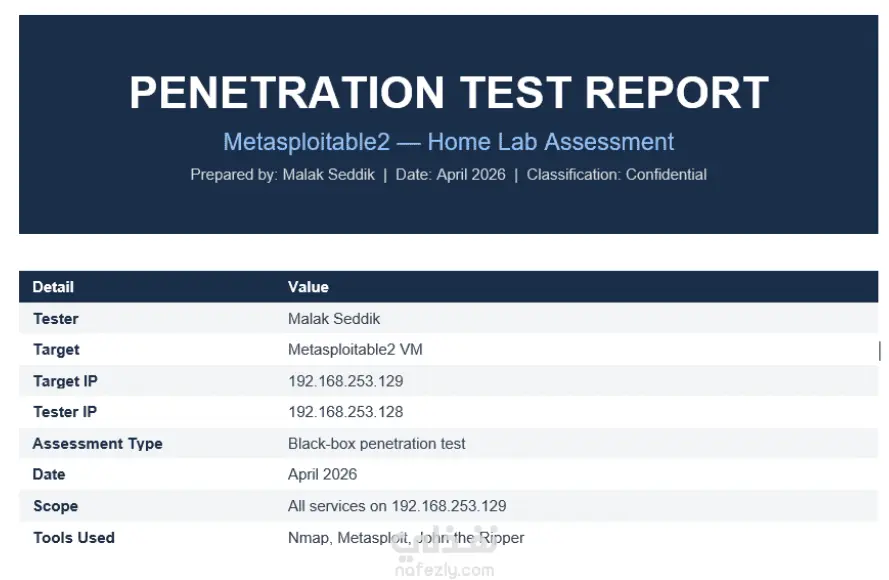Click the PENETRATION TEST REPORT title

click(x=448, y=92)
